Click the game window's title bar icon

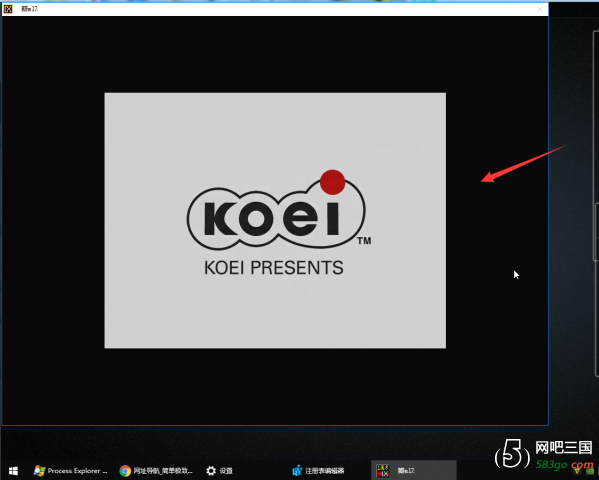click(x=8, y=9)
